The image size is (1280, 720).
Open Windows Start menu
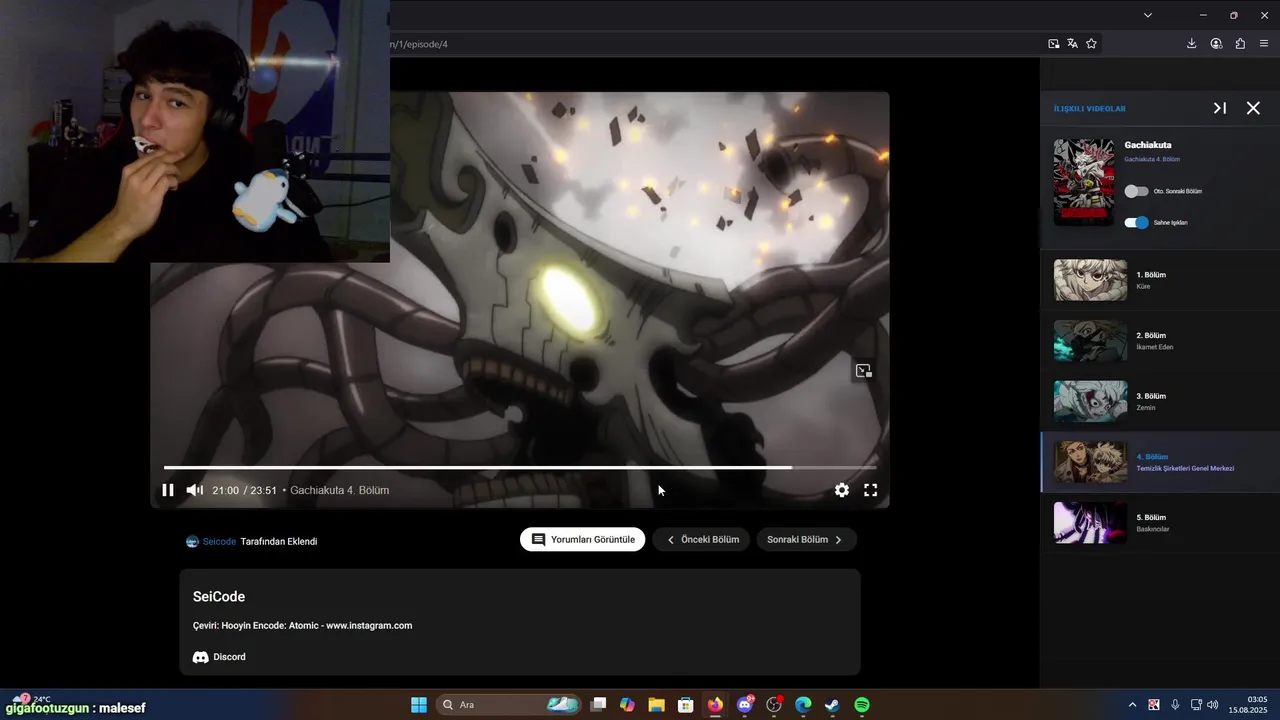click(419, 705)
